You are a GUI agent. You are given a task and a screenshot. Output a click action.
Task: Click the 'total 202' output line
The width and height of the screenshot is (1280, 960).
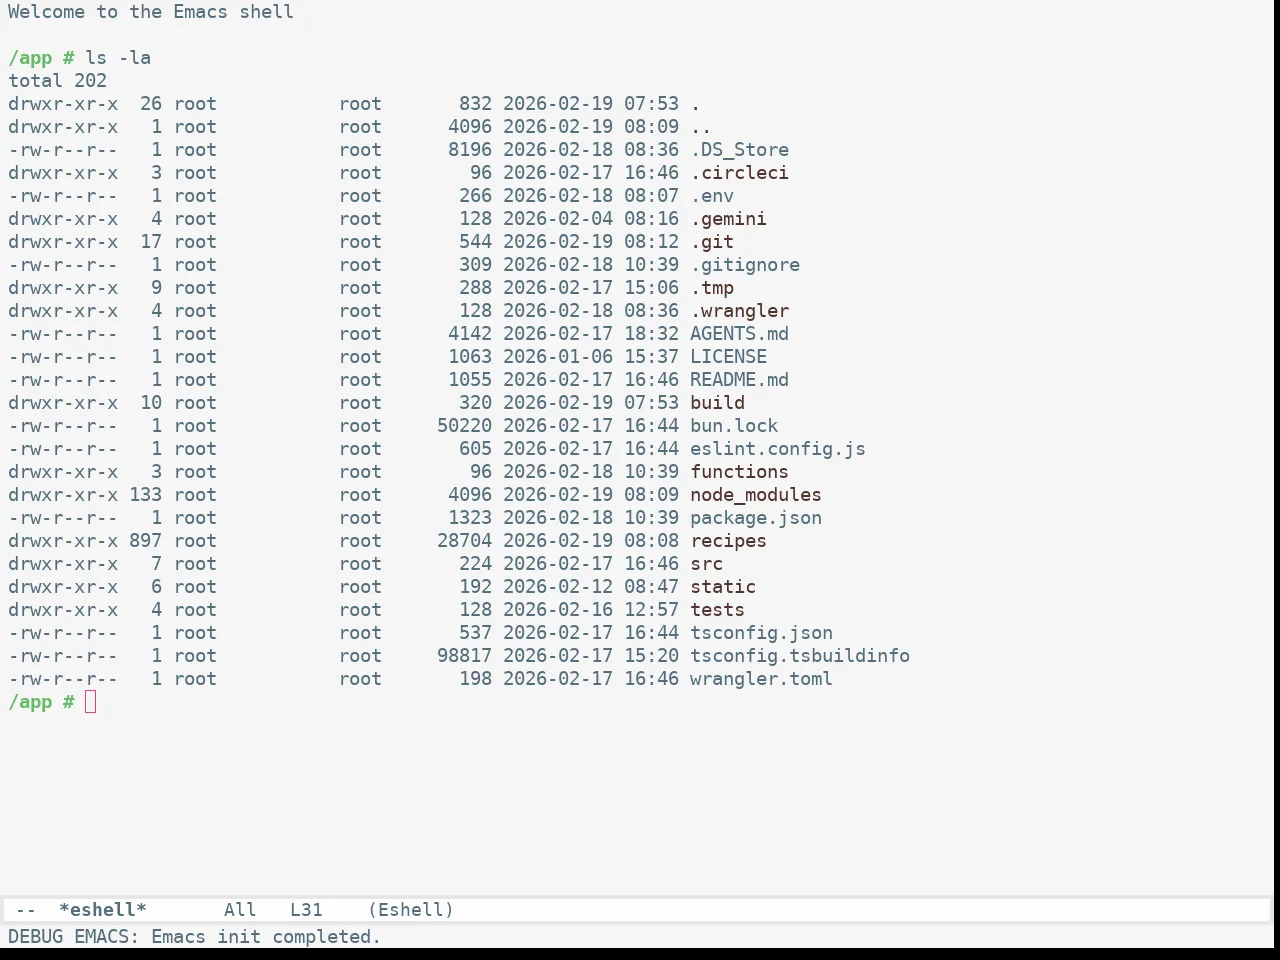click(58, 81)
